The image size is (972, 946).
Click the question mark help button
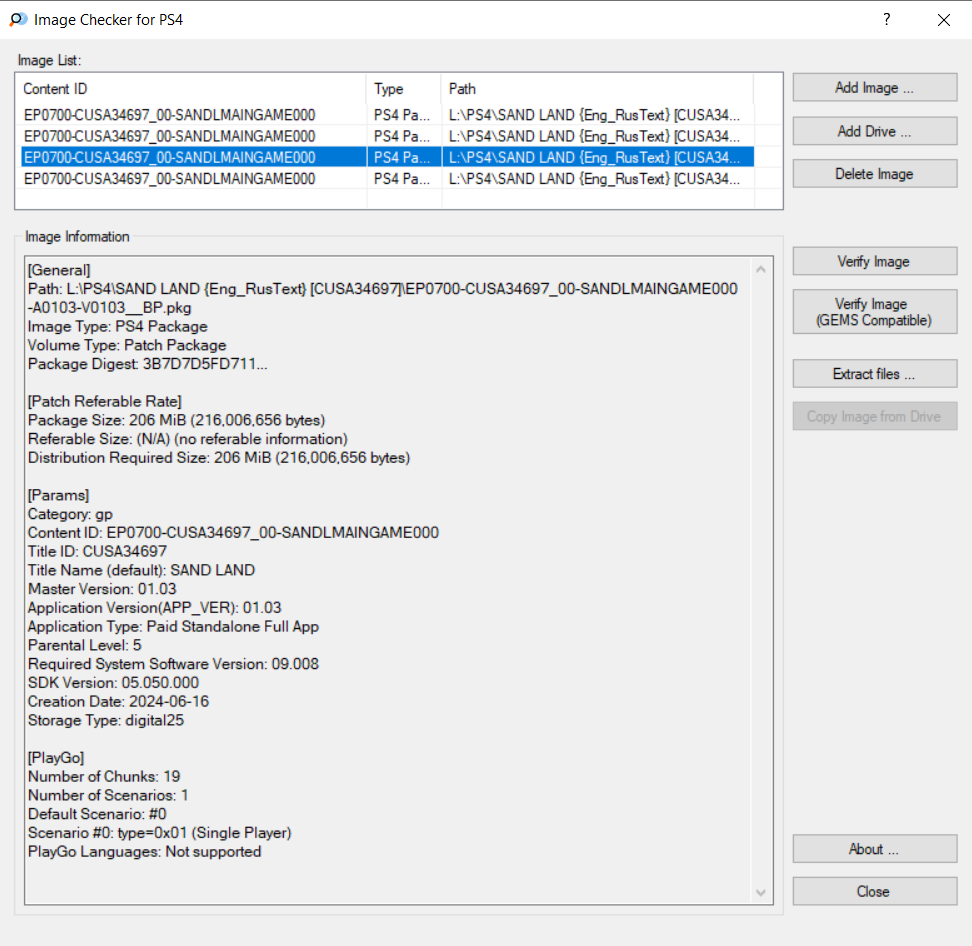pyautogui.click(x=886, y=19)
